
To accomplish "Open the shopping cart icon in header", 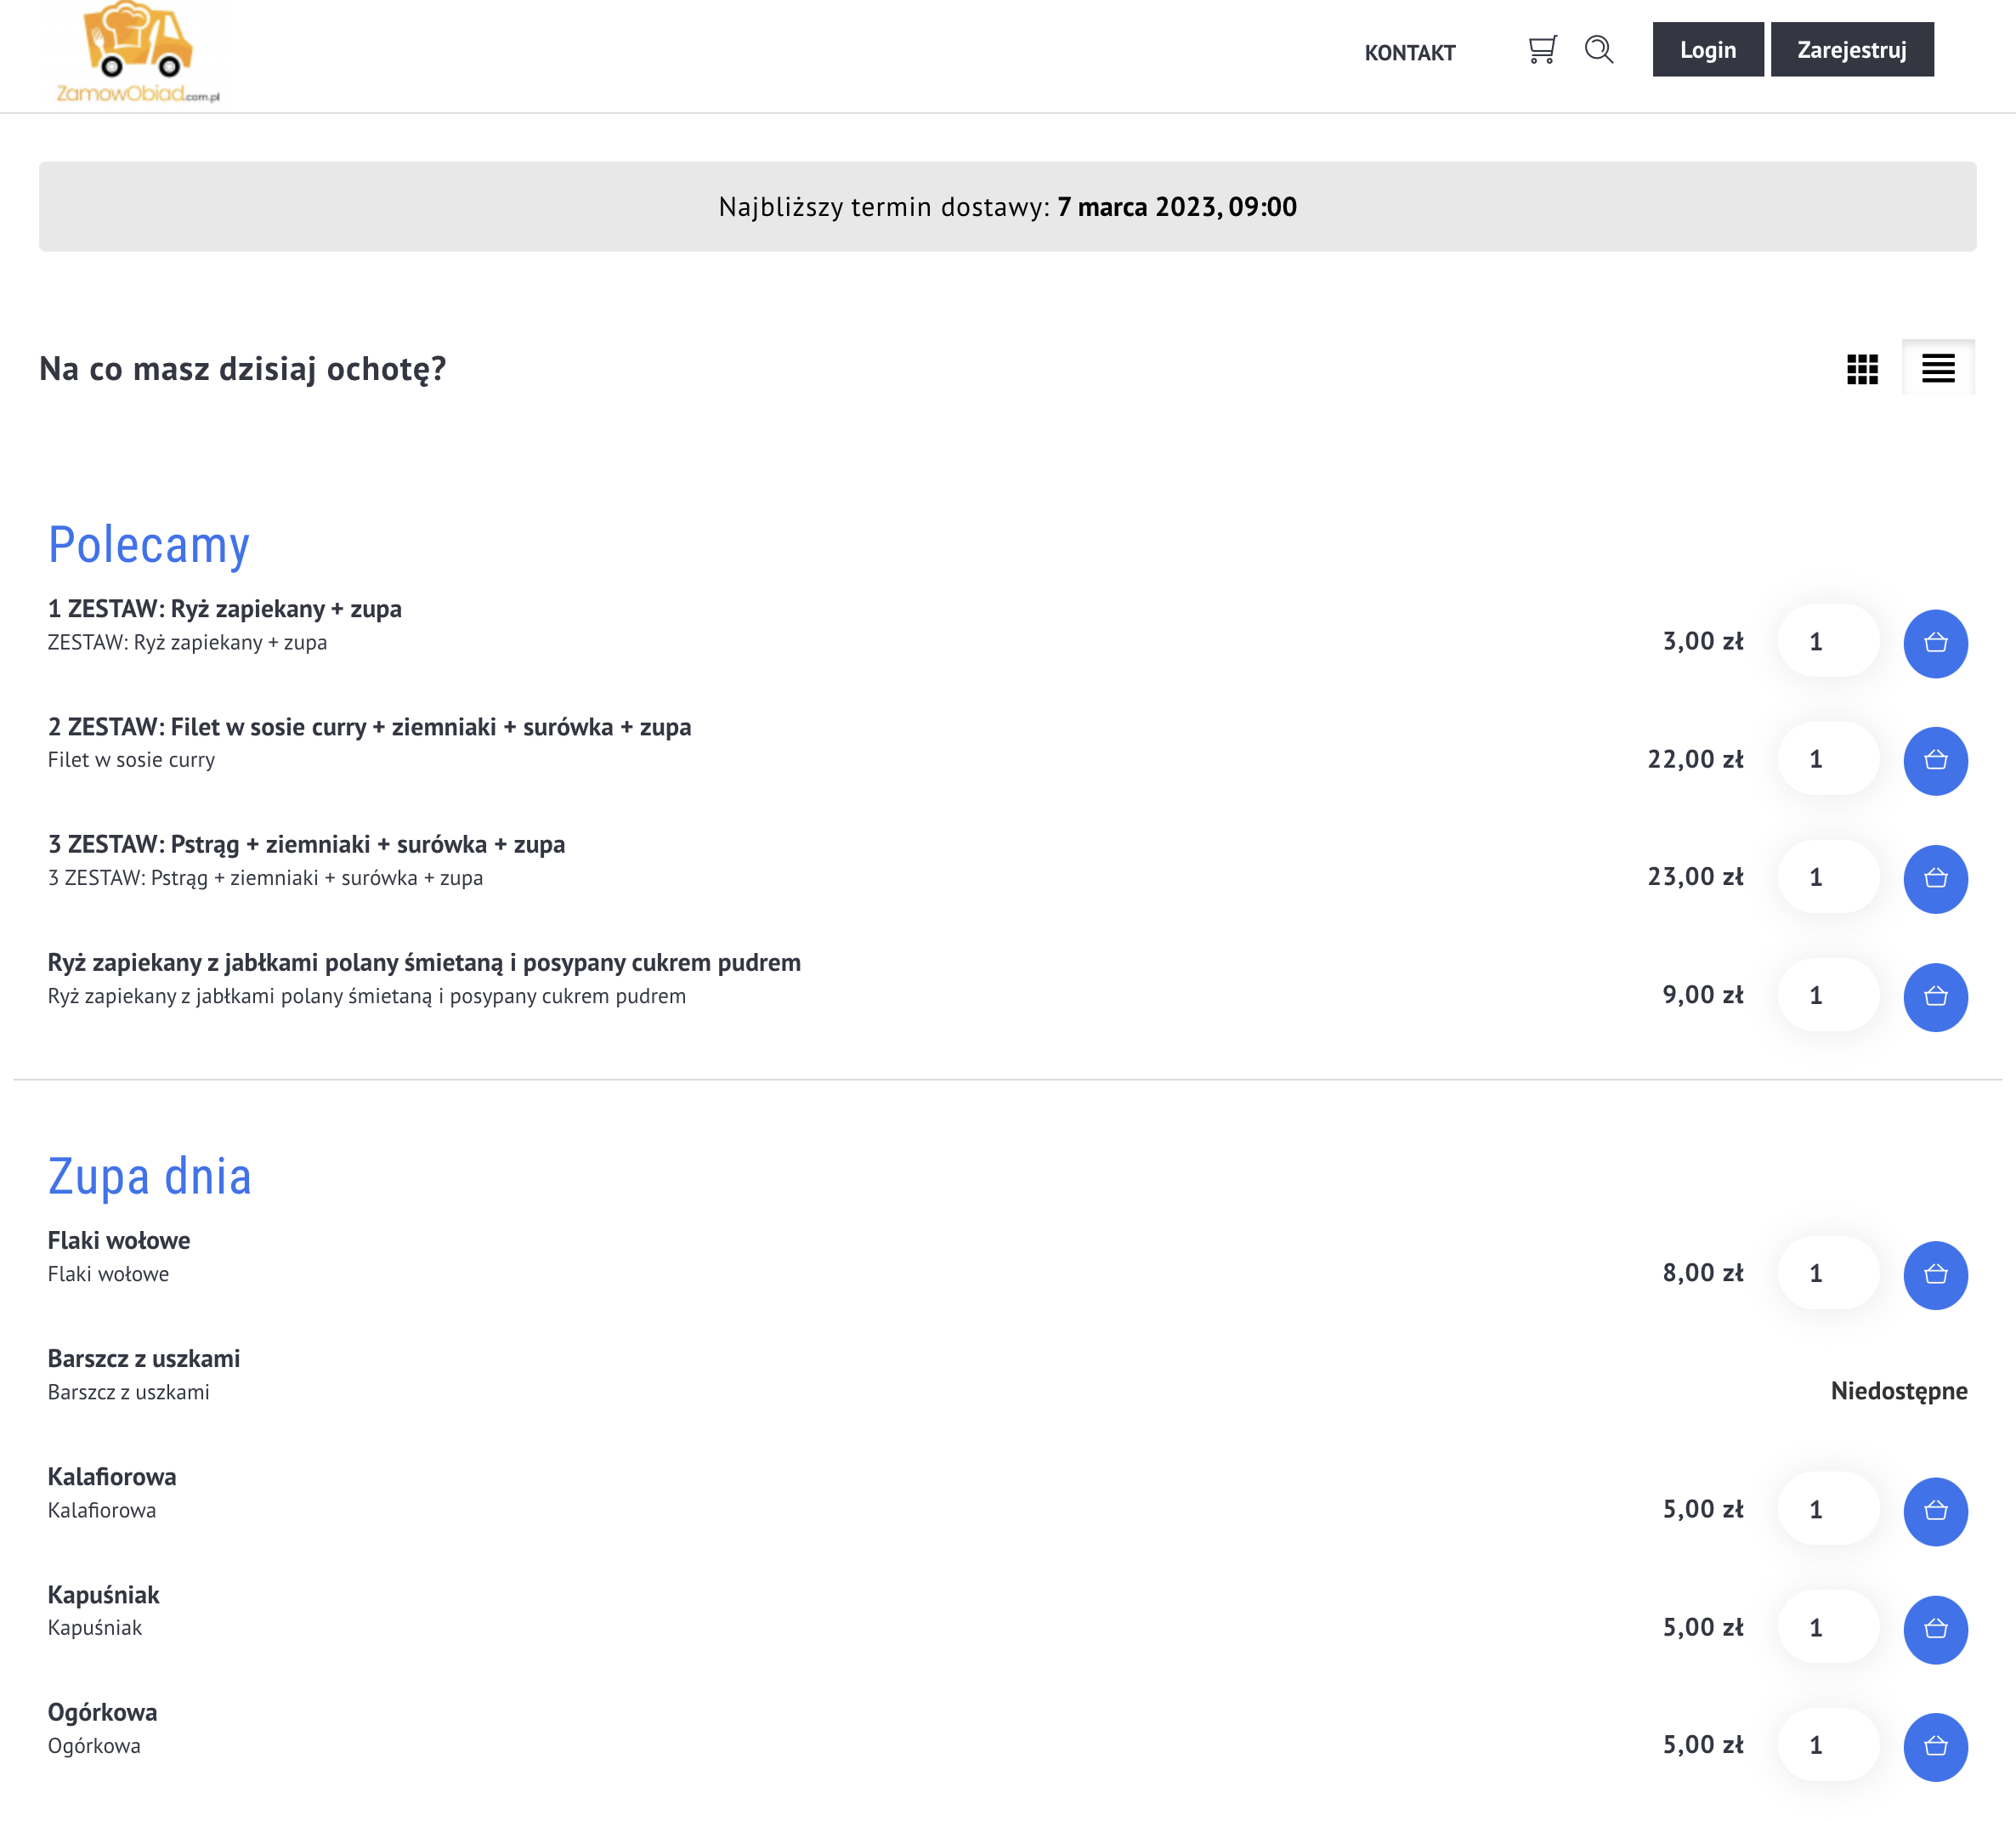I will 1542,50.
